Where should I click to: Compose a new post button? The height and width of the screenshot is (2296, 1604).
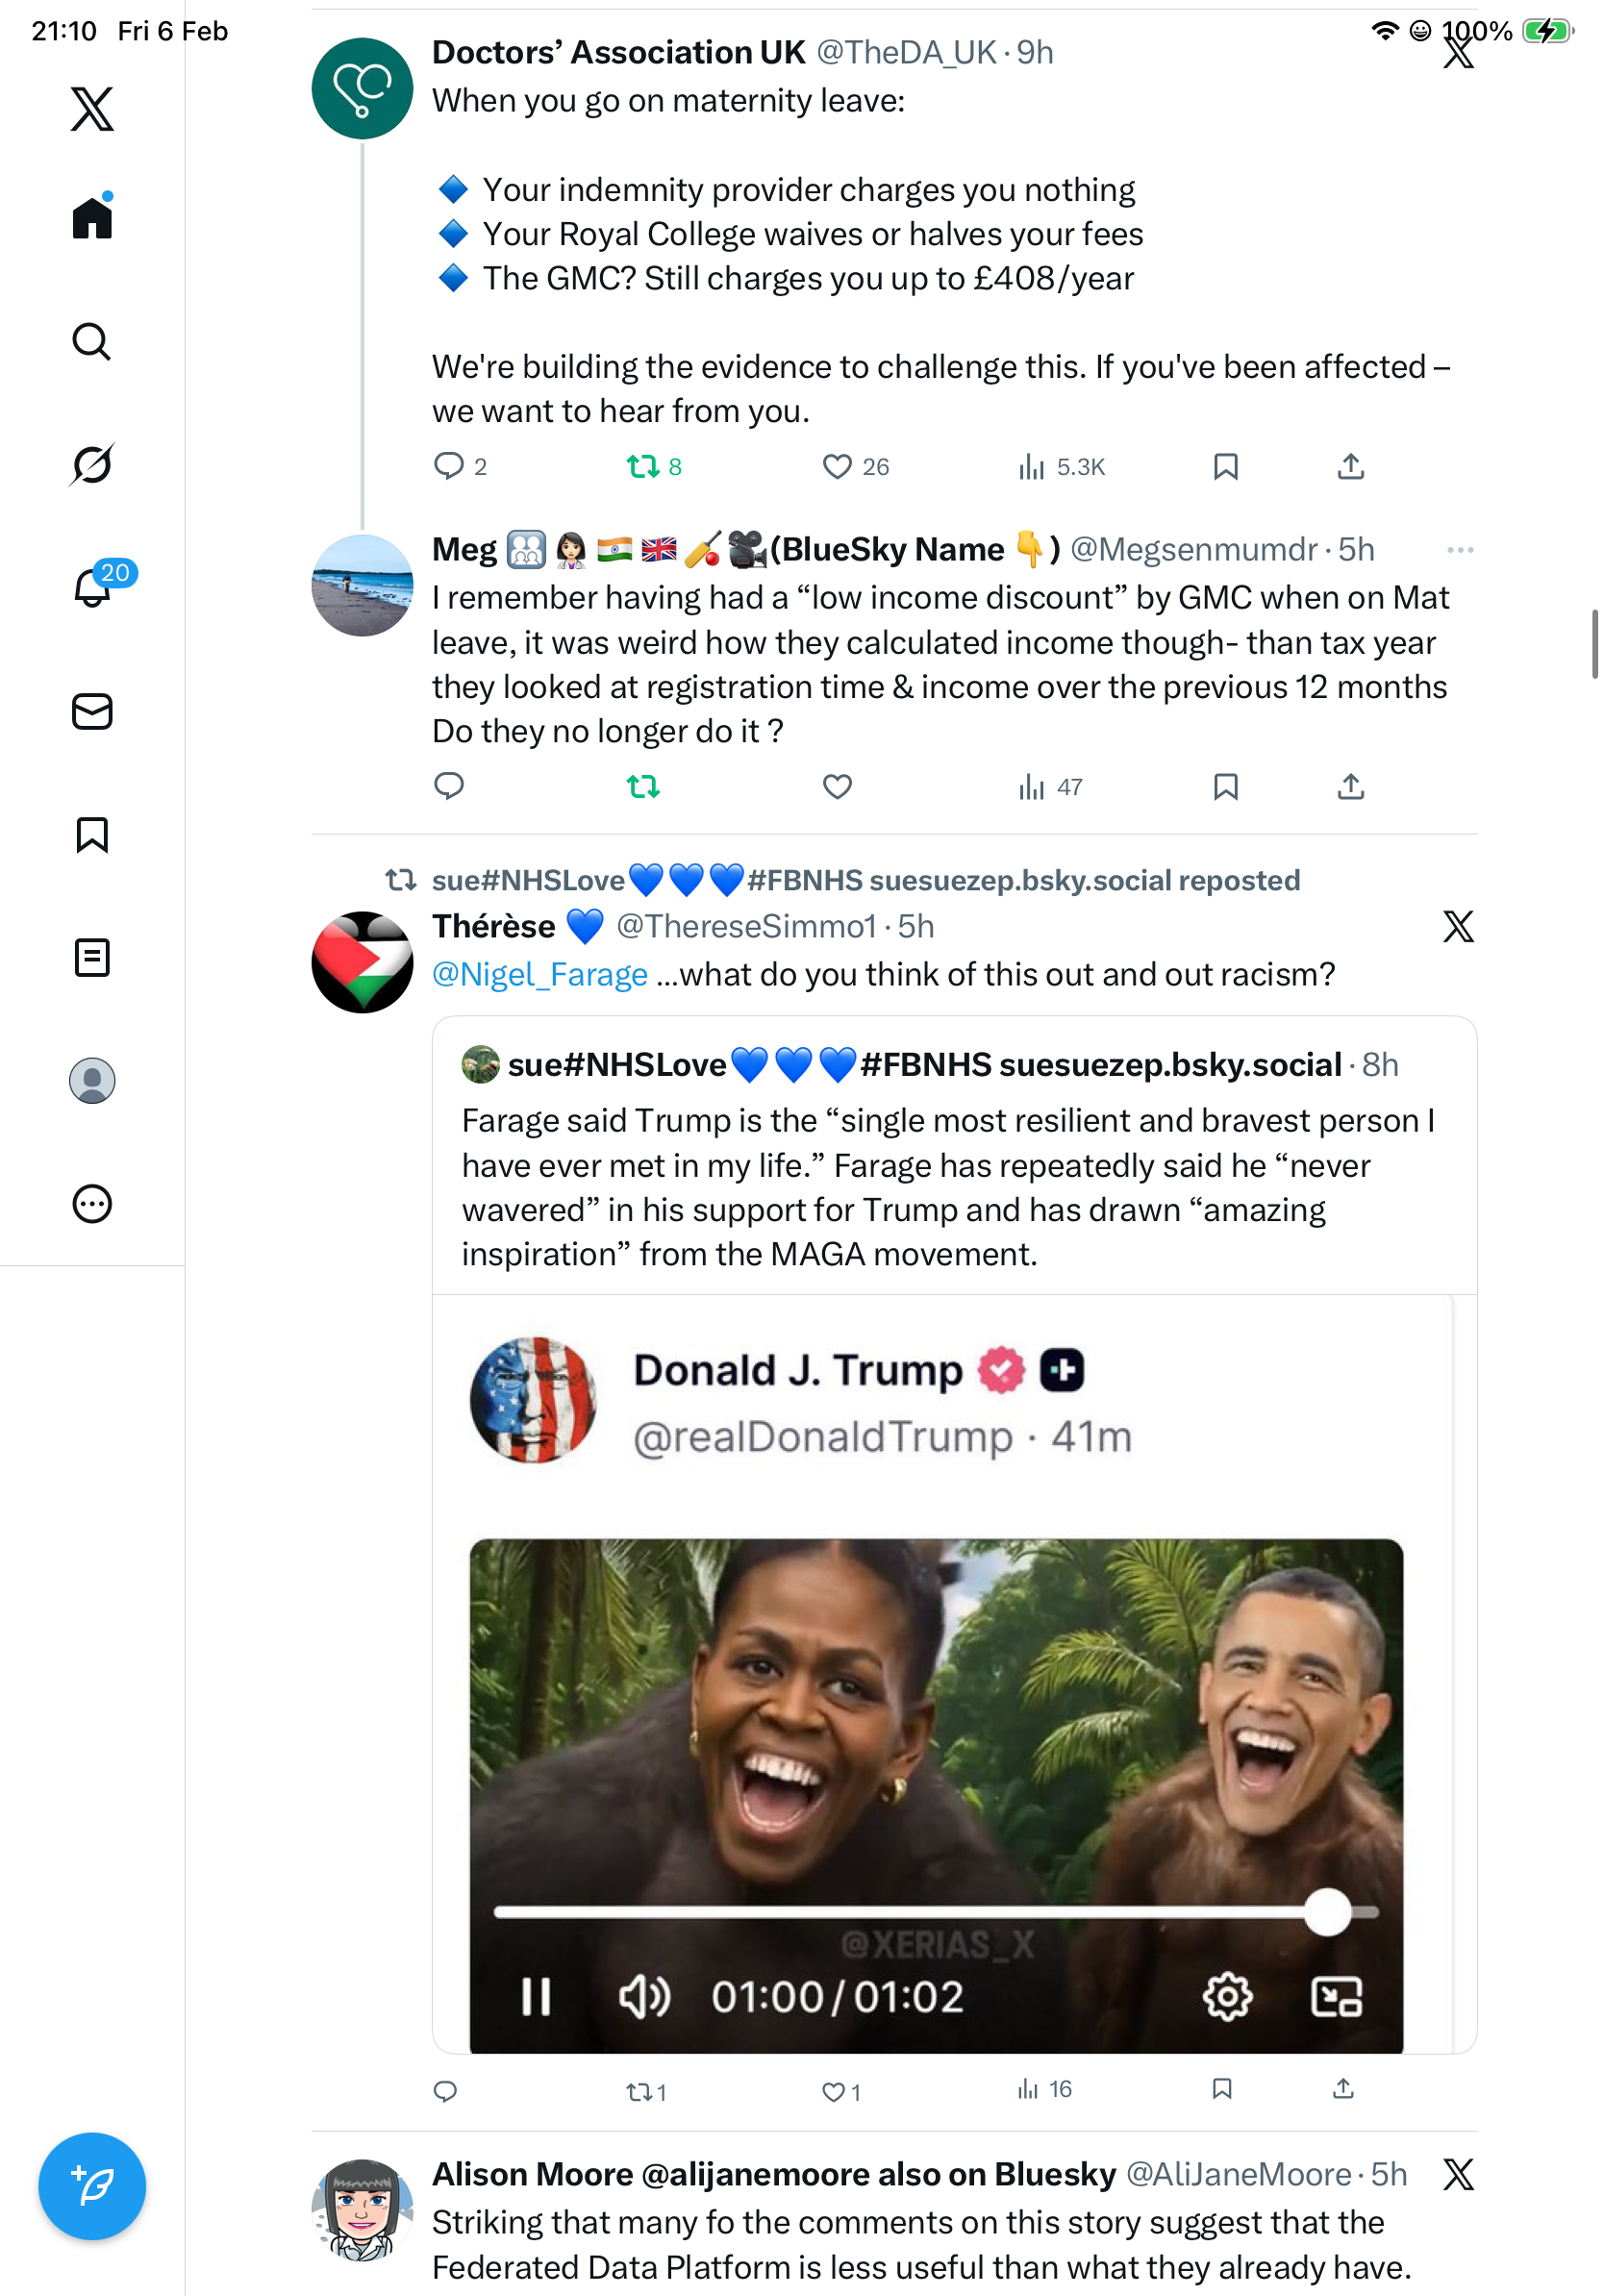(x=92, y=2186)
